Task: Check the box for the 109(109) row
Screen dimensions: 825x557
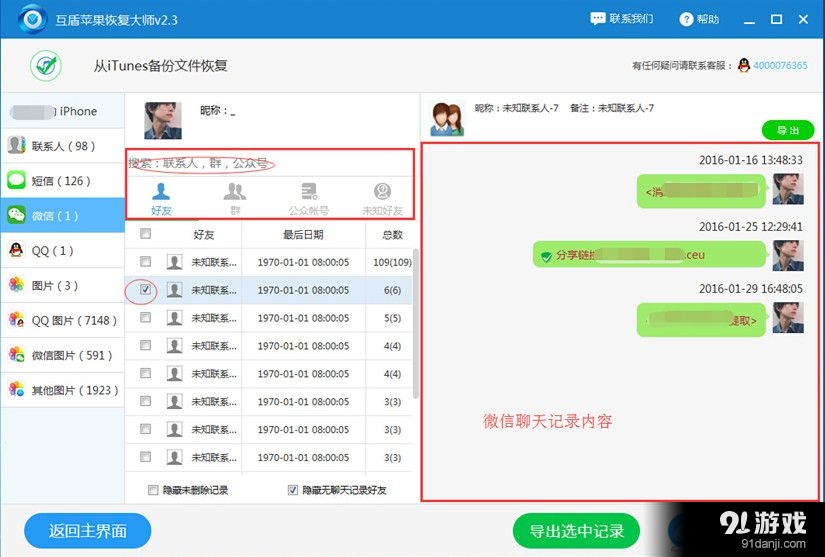Action: click(x=146, y=261)
